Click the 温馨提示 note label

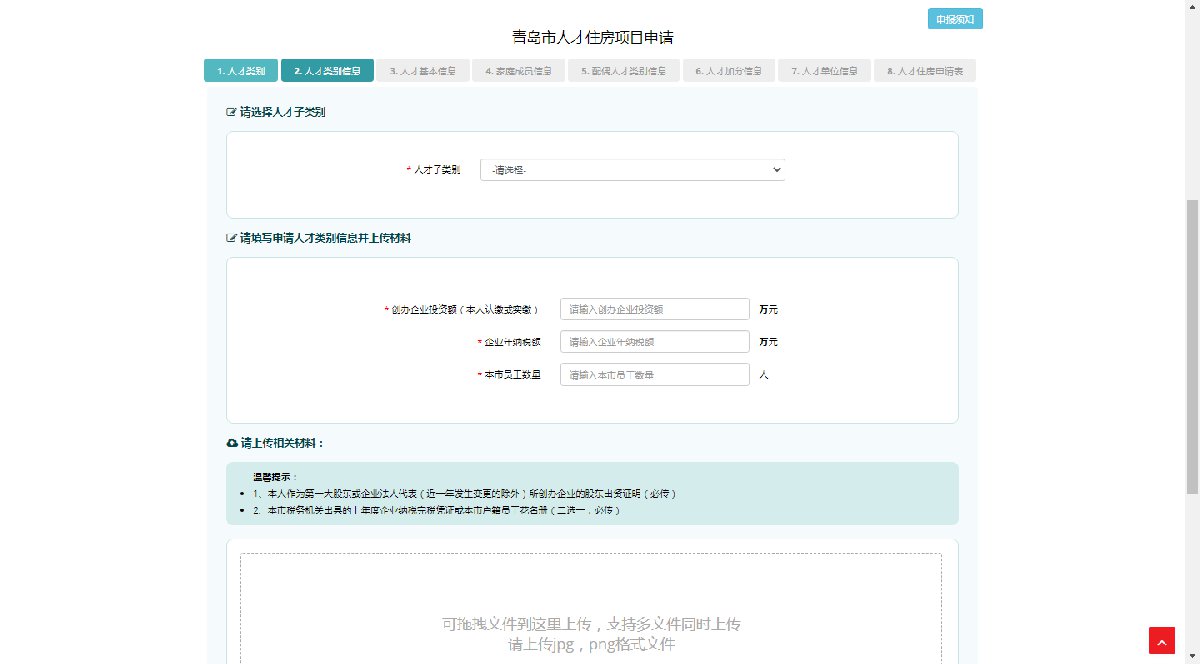(276, 478)
